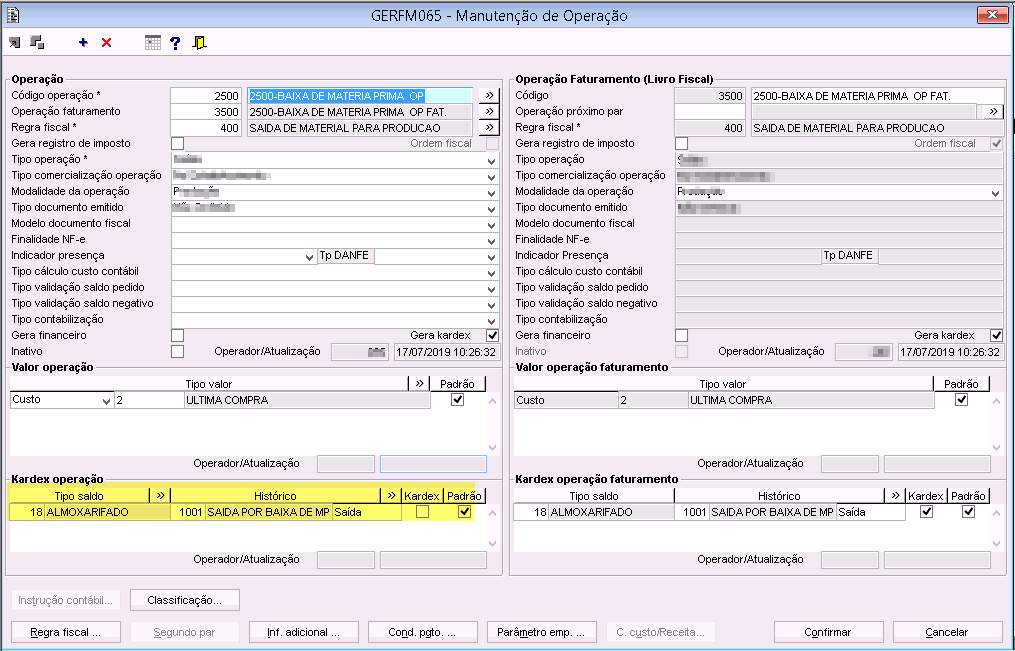This screenshot has height=651, width=1015.
Task: Open the Parâmetro emp. ... button
Action: [542, 632]
